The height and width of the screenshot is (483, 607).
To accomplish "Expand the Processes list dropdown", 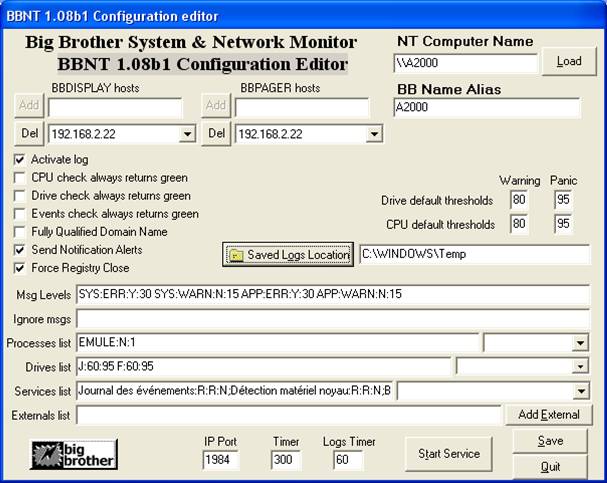I will (581, 343).
